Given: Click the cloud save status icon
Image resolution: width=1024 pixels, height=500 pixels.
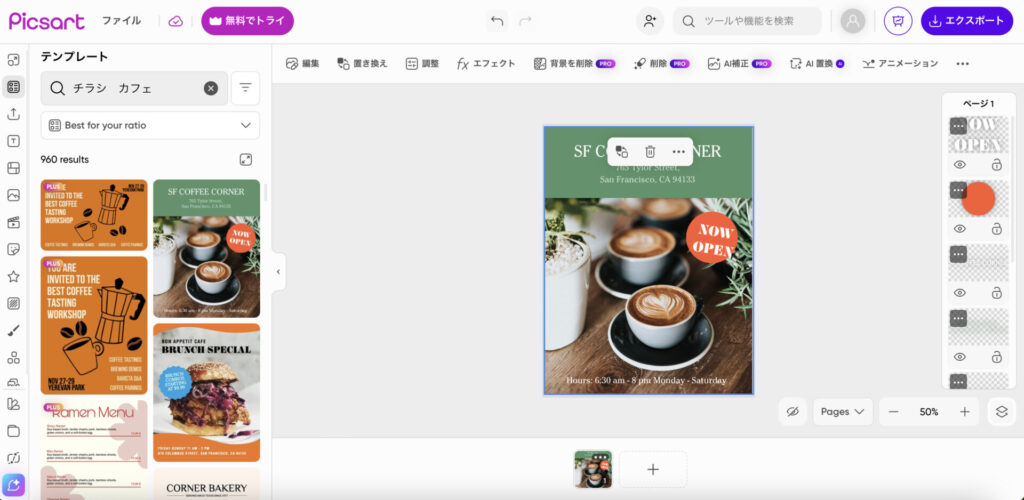Looking at the screenshot, I should 176,21.
